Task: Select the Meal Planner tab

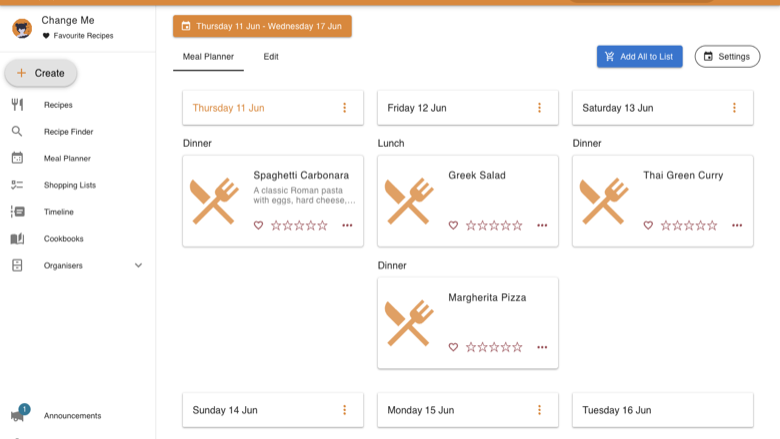Action: [x=208, y=57]
